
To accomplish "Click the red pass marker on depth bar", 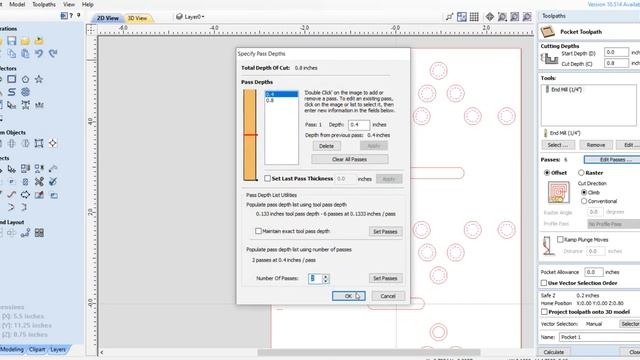I will [250, 135].
